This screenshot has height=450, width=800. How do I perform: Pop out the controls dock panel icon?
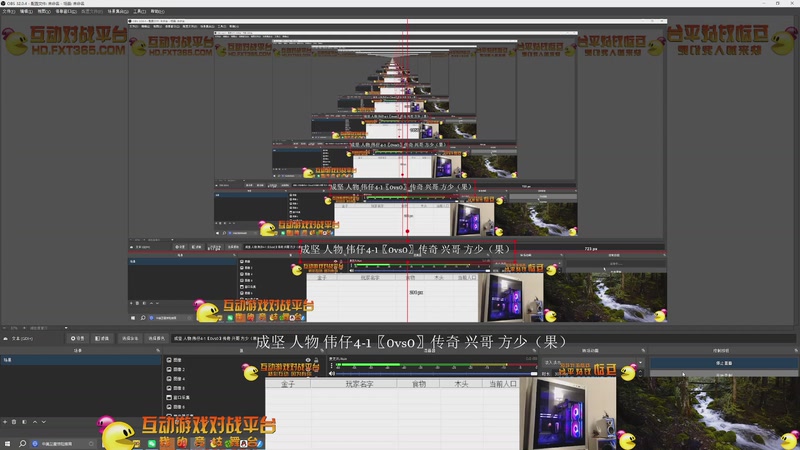click(x=795, y=351)
